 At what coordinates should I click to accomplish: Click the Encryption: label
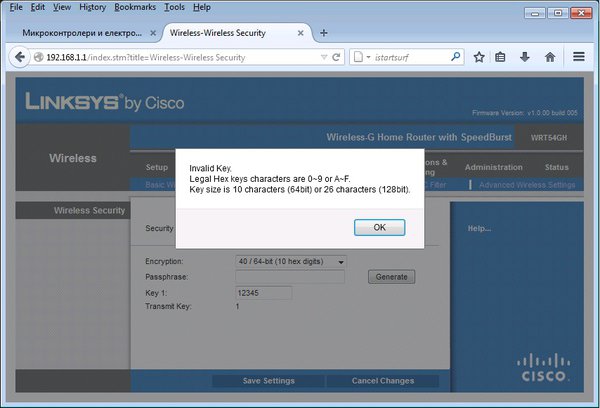(164, 261)
